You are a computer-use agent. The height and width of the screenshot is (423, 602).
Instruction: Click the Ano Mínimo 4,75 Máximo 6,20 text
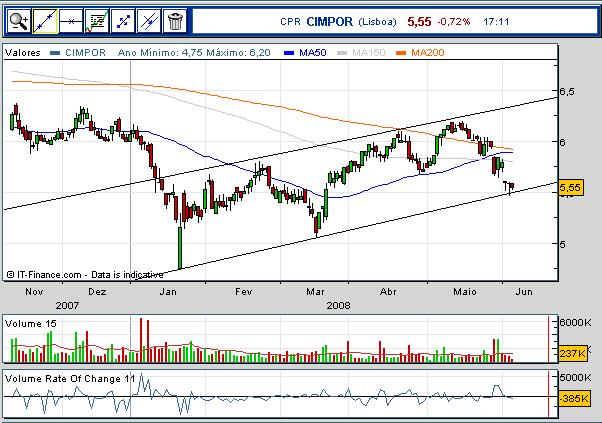(194, 53)
